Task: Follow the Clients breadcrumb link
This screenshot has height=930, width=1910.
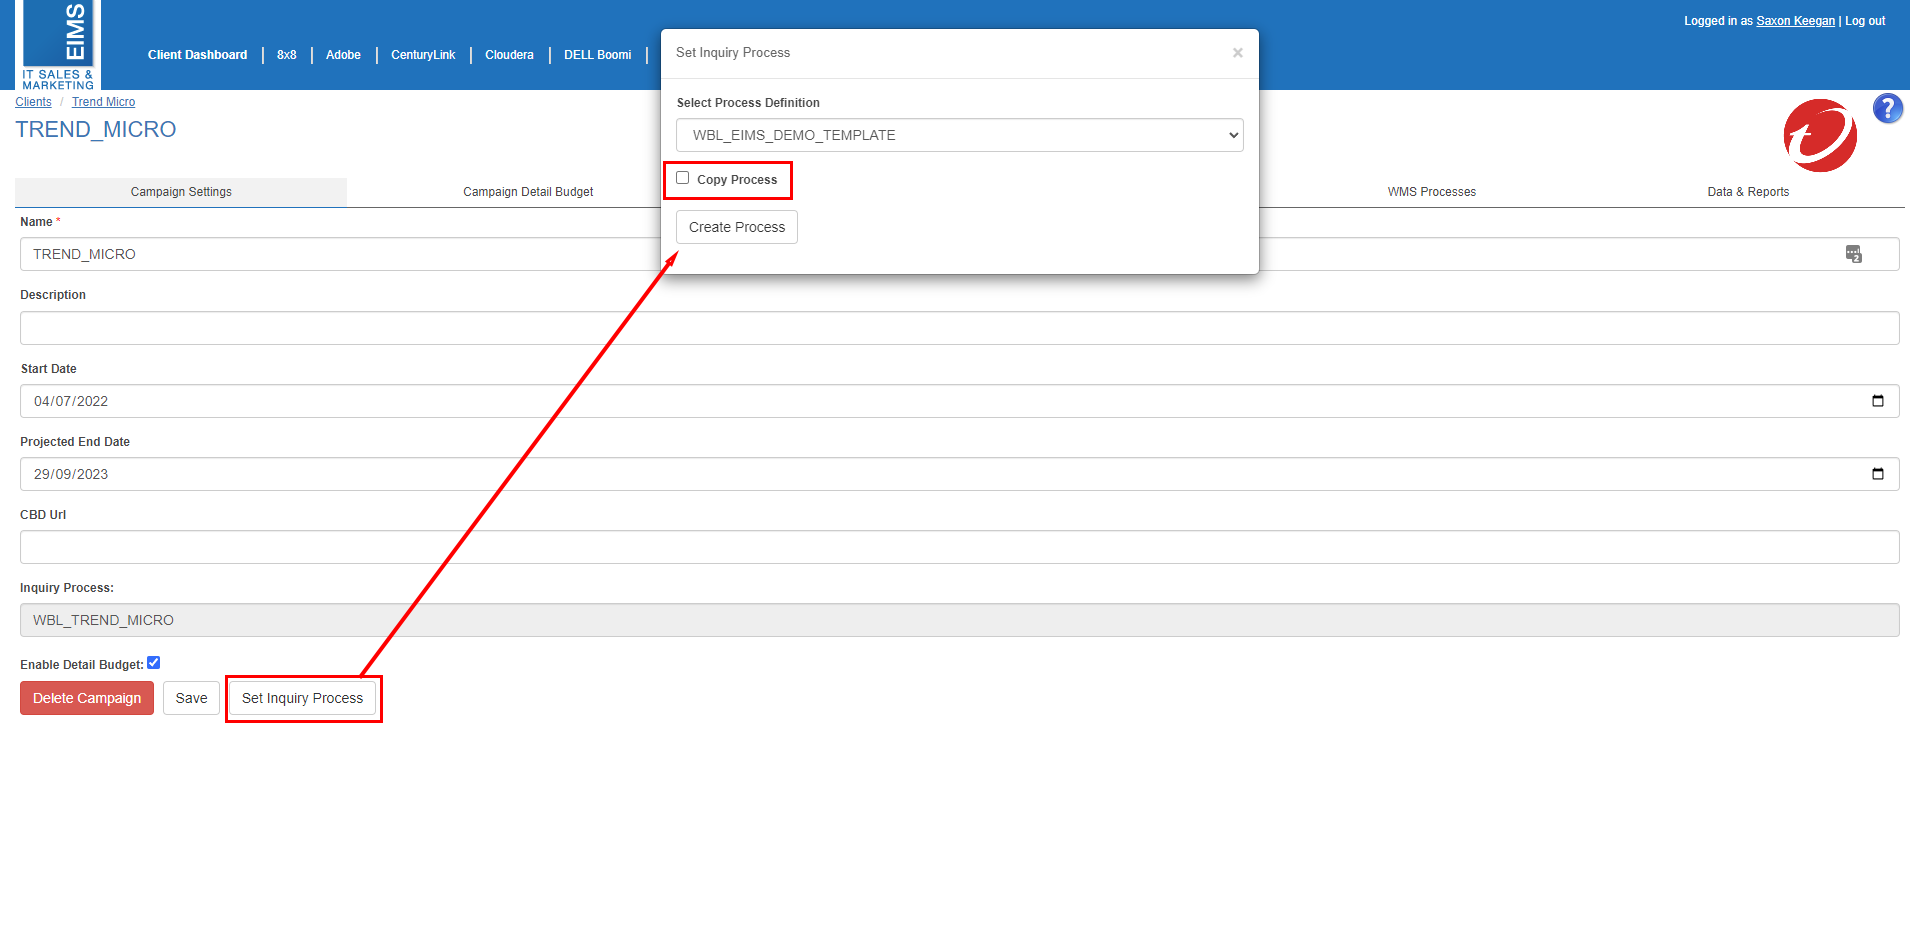Action: pyautogui.click(x=33, y=102)
